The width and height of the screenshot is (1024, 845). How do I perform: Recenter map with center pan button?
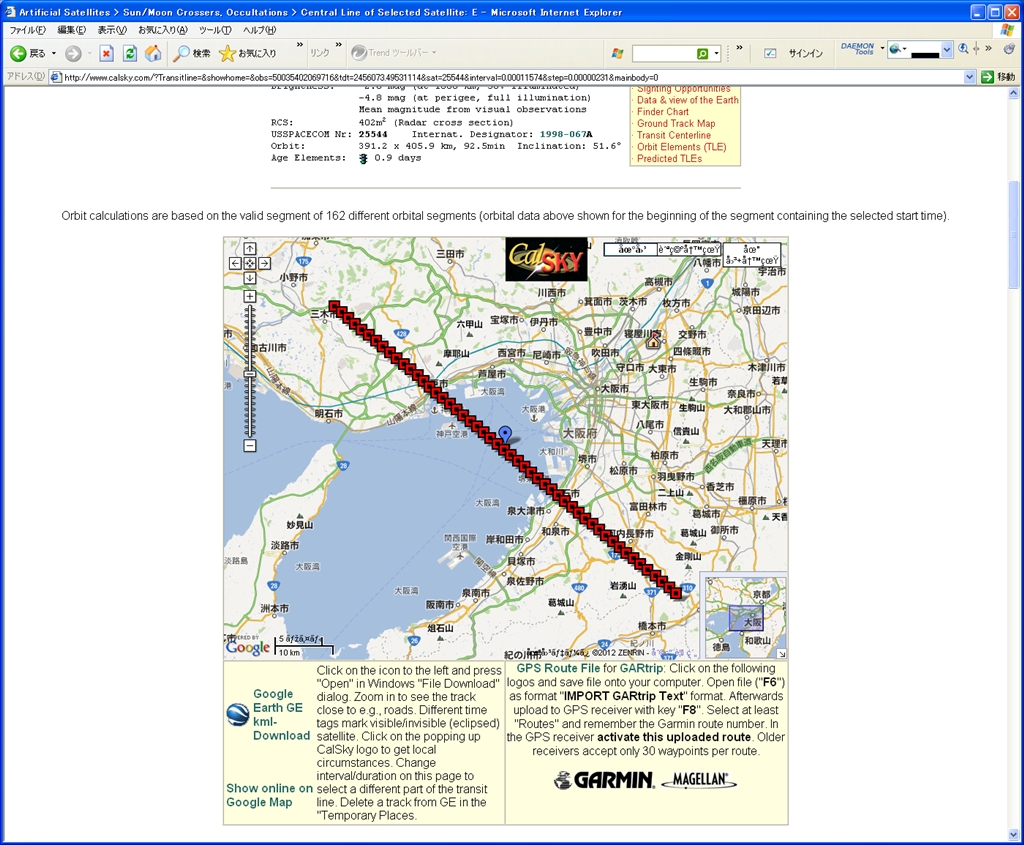250,263
